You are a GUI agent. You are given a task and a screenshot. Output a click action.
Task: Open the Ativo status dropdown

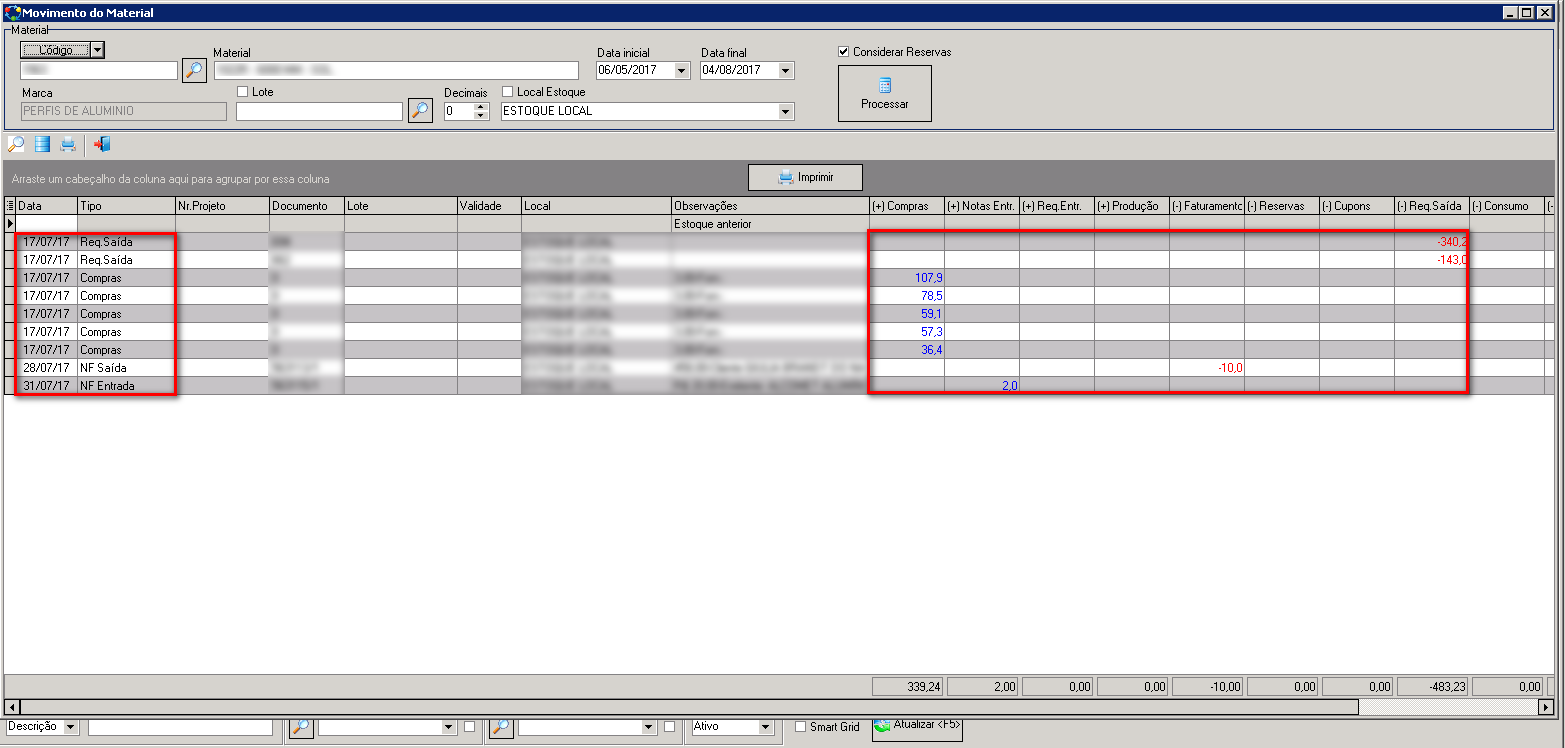(766, 728)
